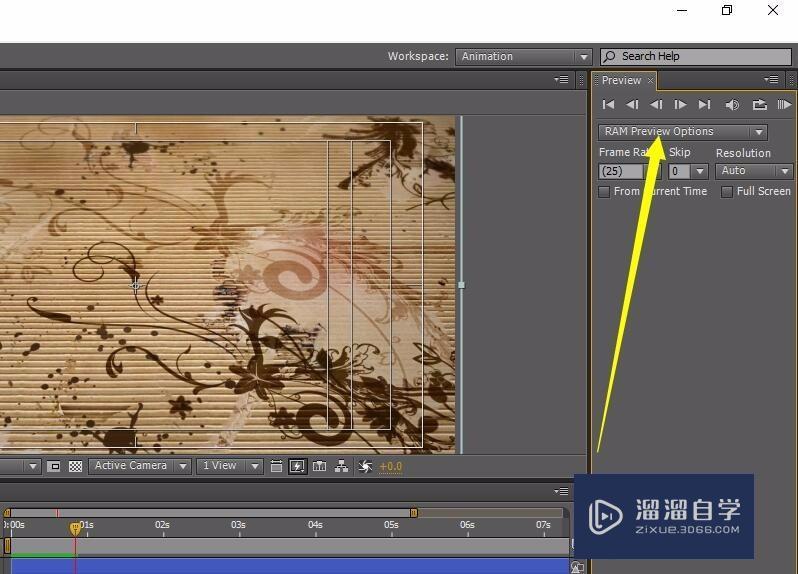
Task: Click the right-edge layer handle in viewer
Action: click(x=462, y=285)
